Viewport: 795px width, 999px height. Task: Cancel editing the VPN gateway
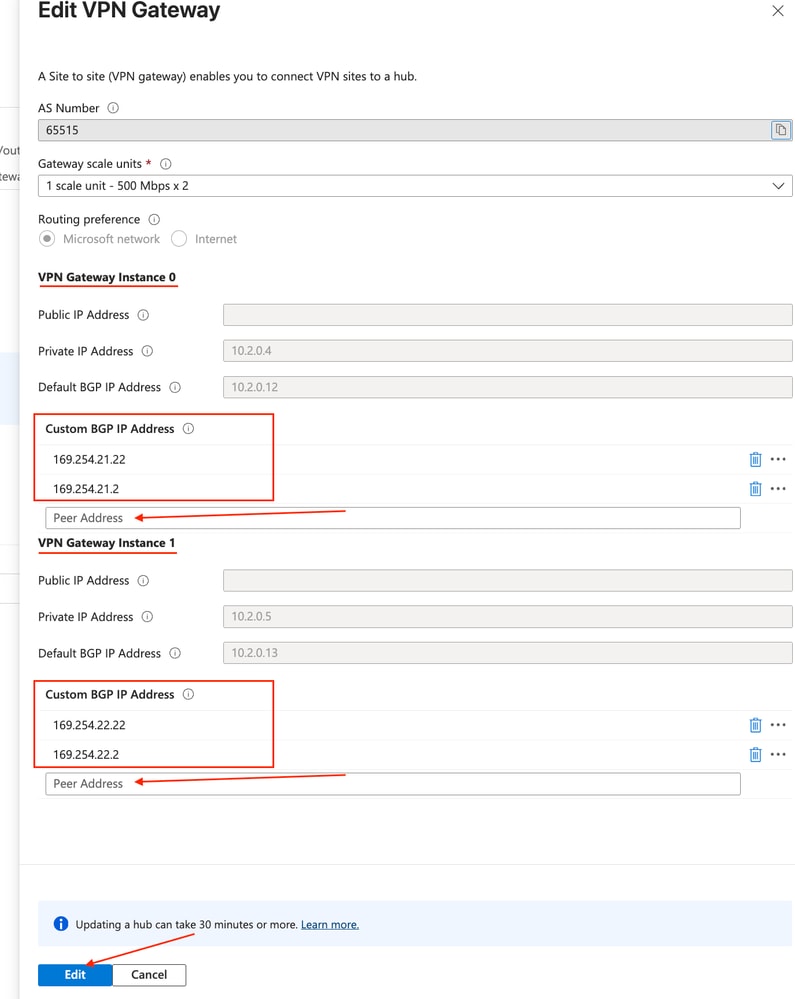pyautogui.click(x=149, y=975)
